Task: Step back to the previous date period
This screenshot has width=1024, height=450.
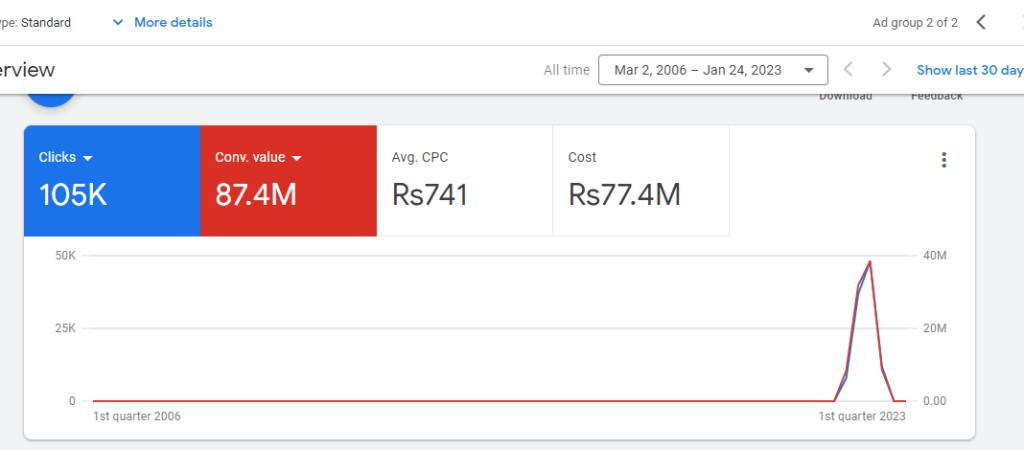Action: (849, 70)
